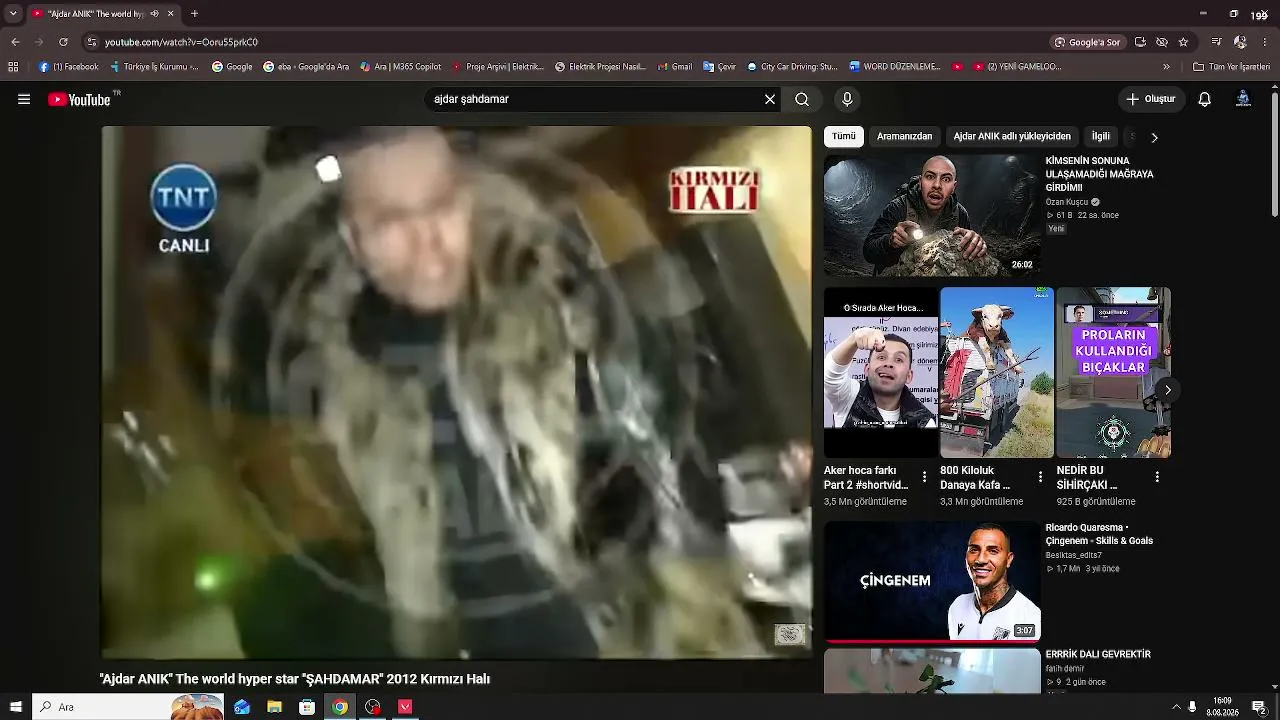
Task: Open the Türkiye İş Kurumu bookmark
Action: (155, 67)
